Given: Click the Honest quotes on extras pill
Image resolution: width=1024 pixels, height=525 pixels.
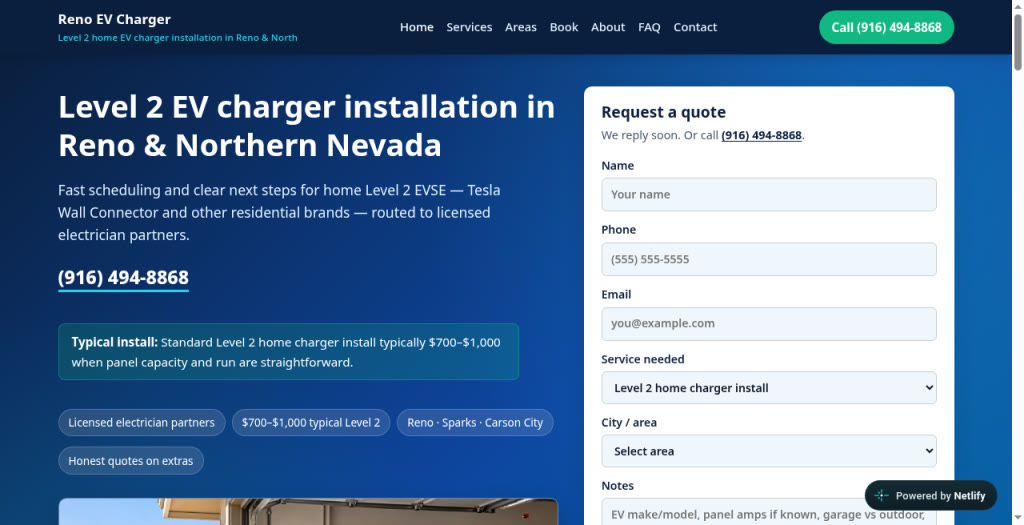Looking at the screenshot, I should pos(131,460).
